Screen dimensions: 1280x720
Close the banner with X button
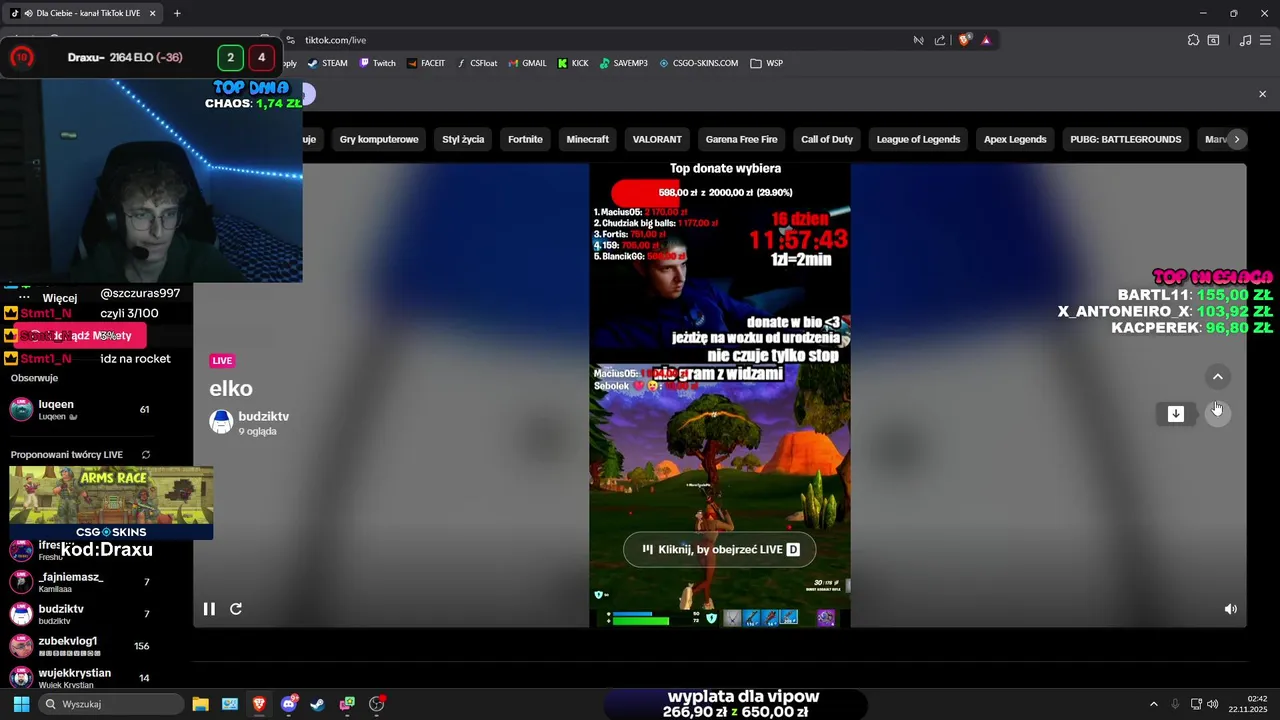coord(1262,94)
